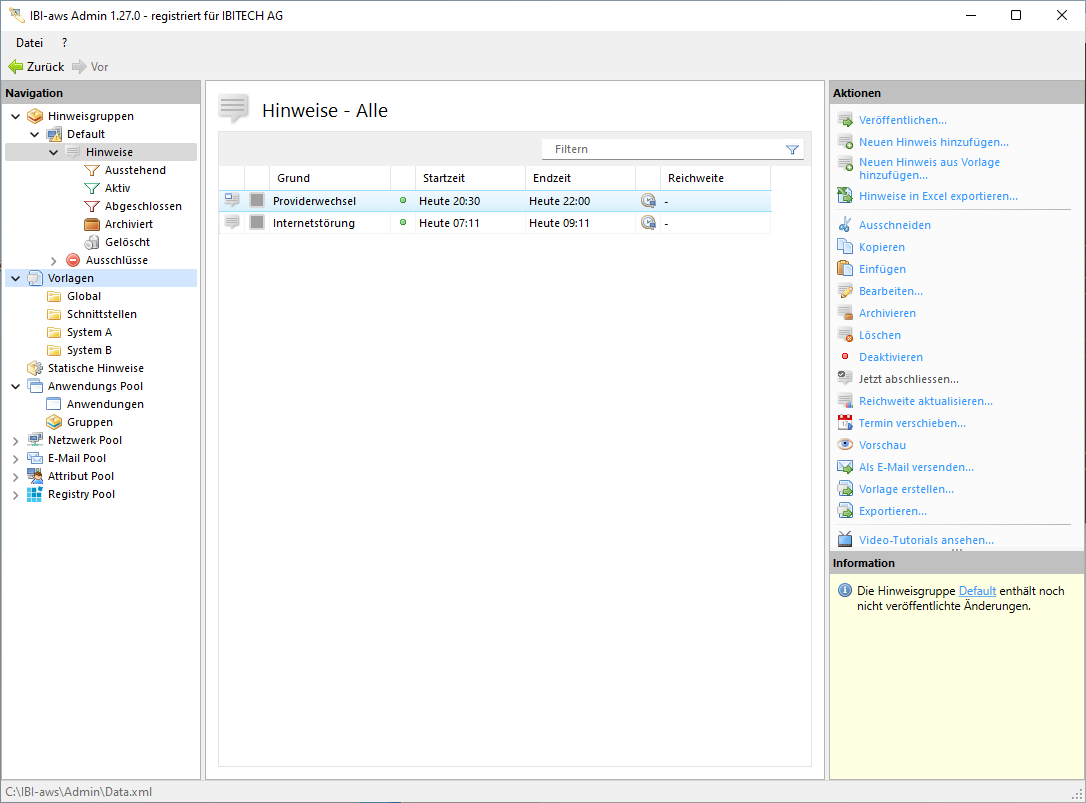Click the Veröffentlichen action icon

point(845,120)
